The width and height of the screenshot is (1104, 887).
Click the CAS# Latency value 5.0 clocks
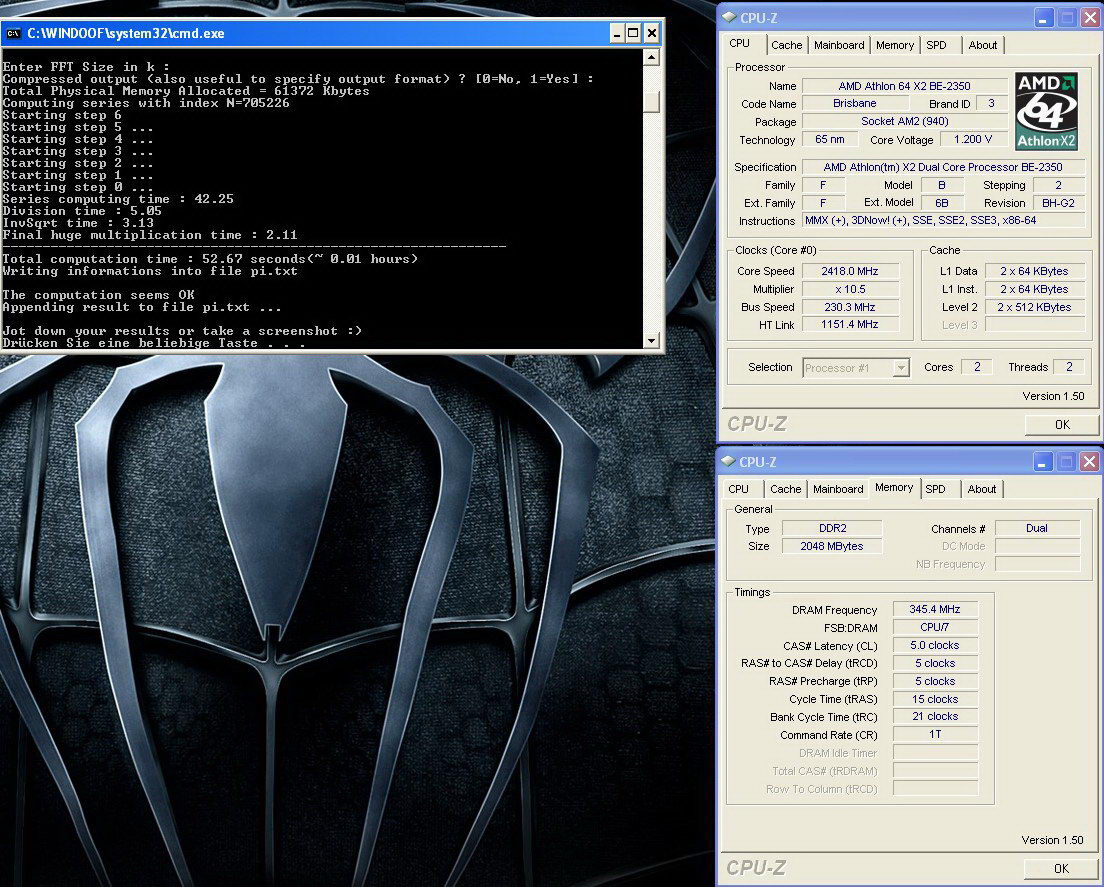point(935,645)
